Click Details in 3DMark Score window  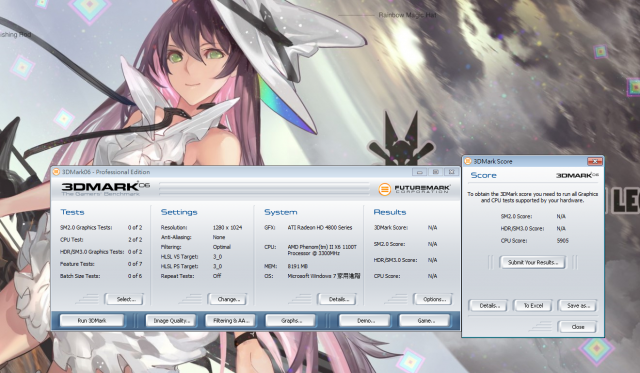click(488, 306)
